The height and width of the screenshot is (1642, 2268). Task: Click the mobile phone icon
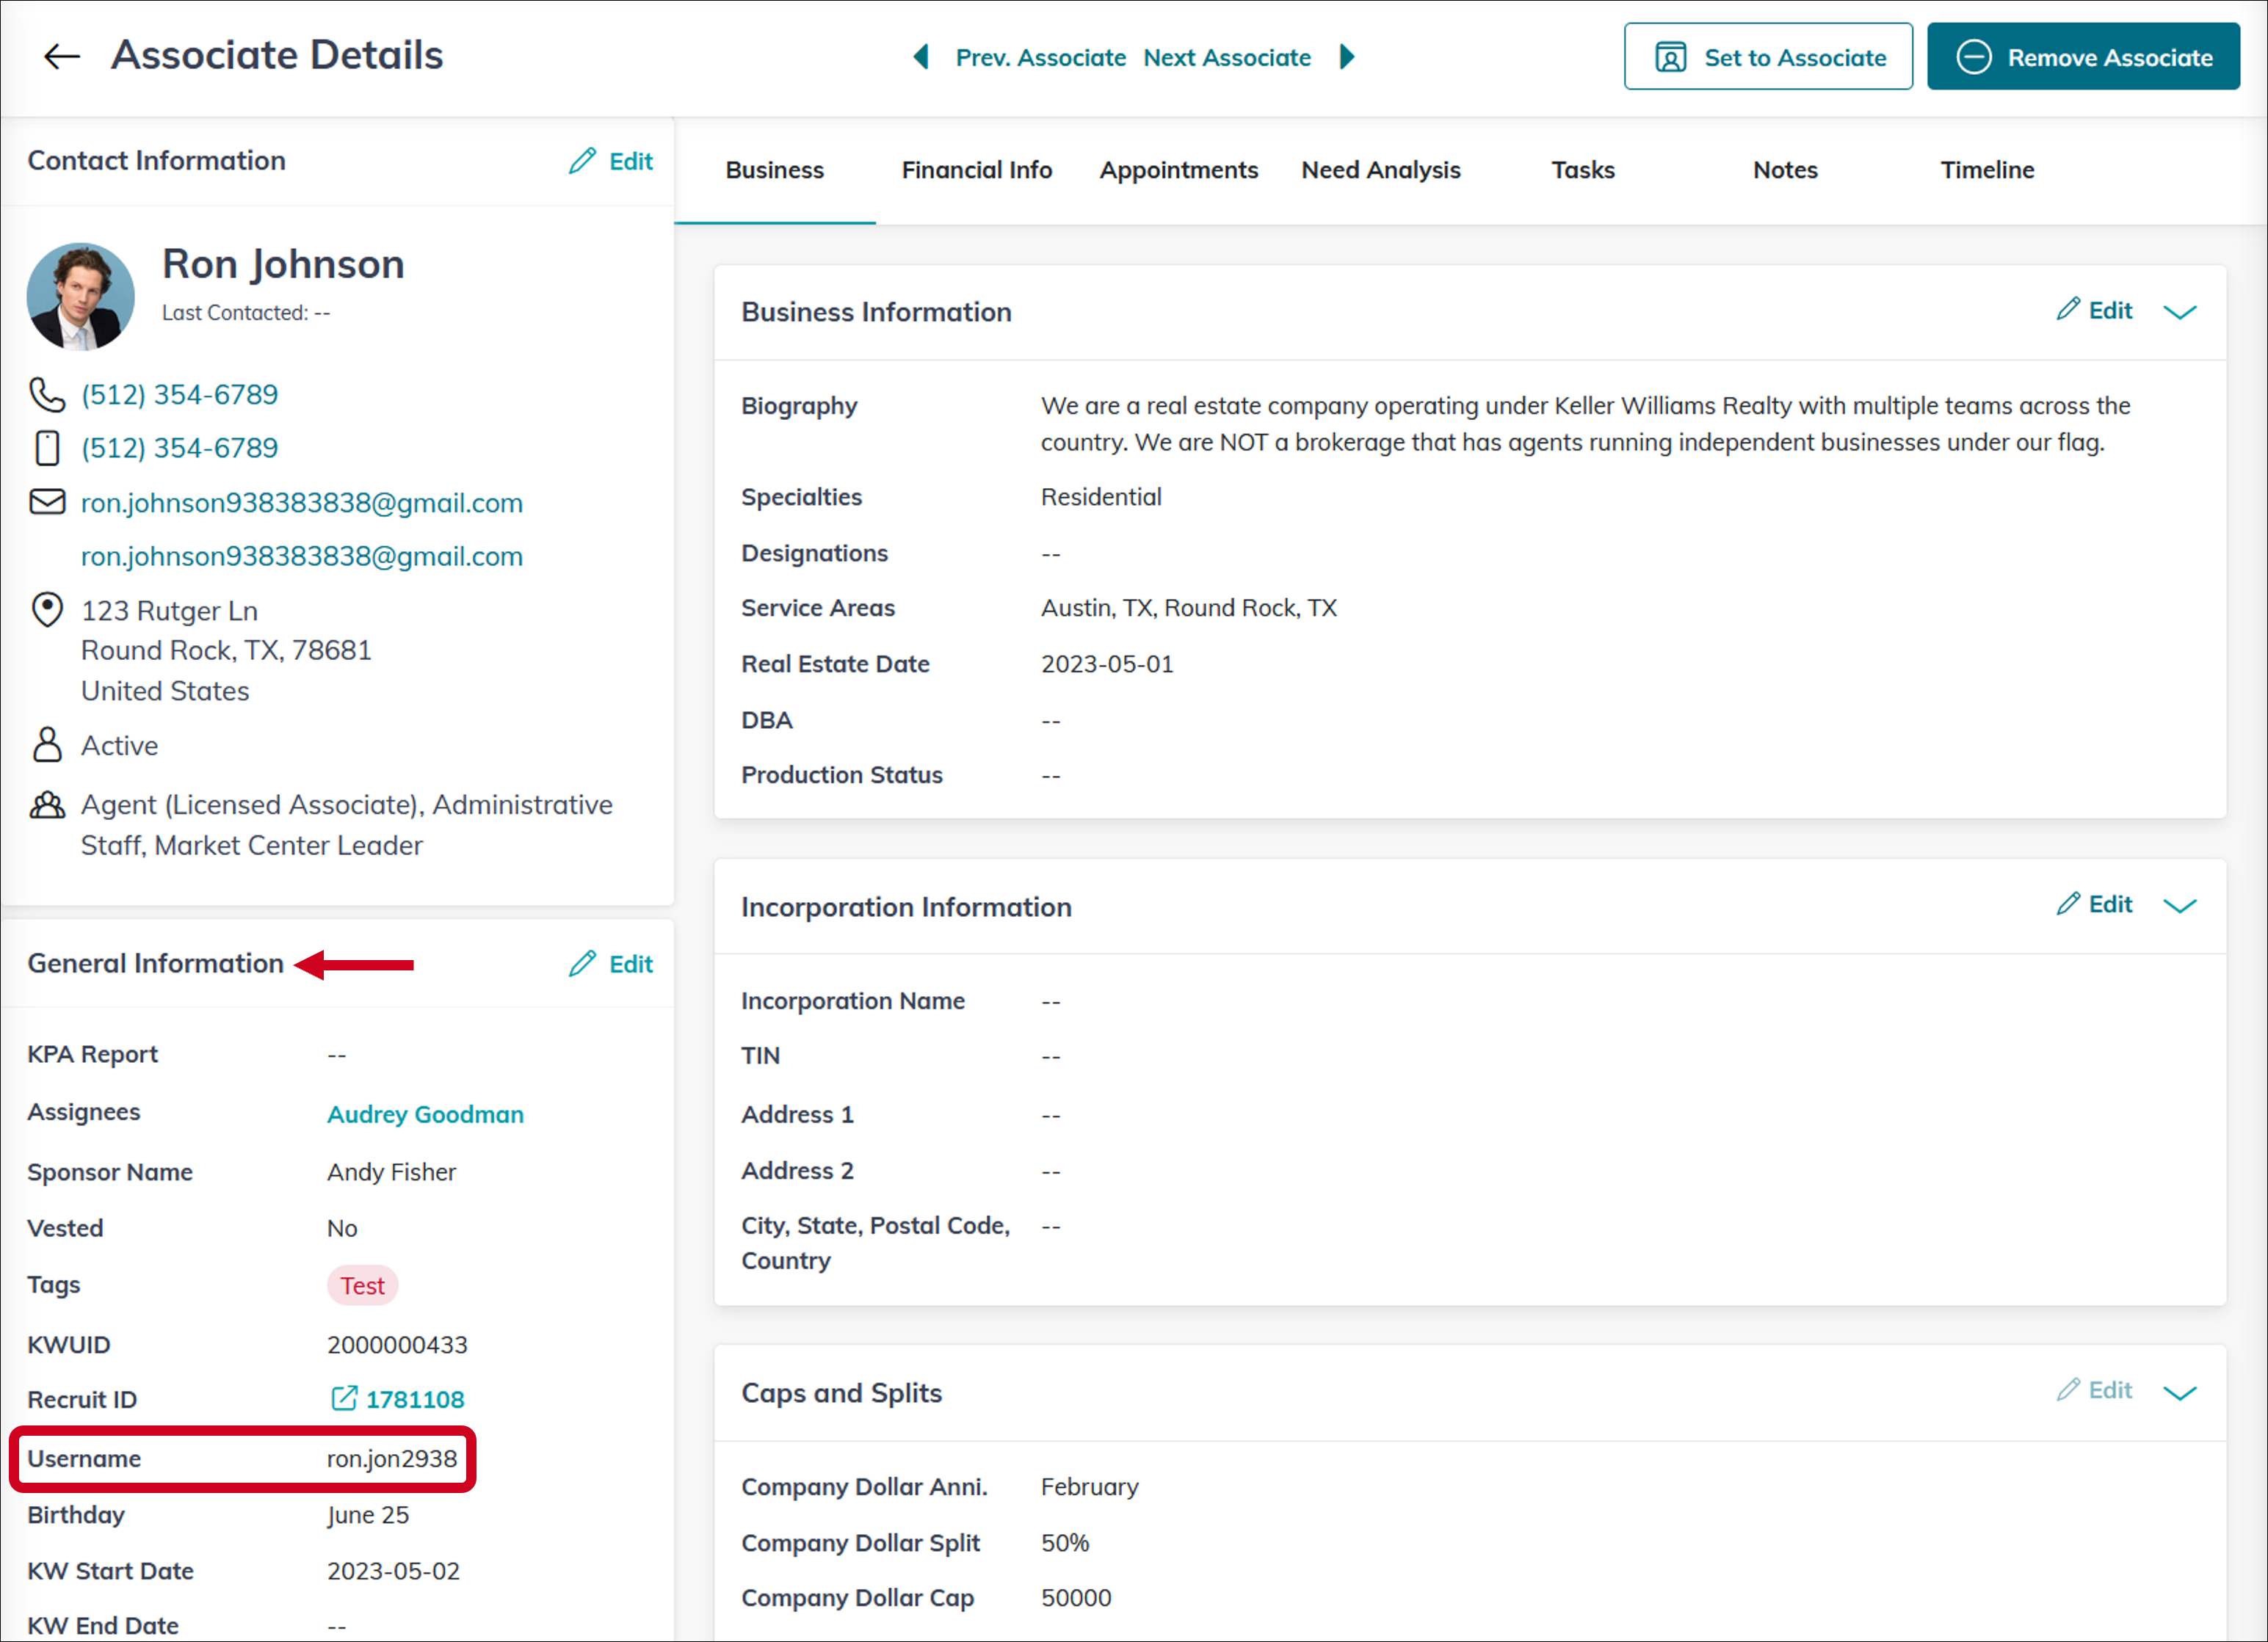click(47, 448)
